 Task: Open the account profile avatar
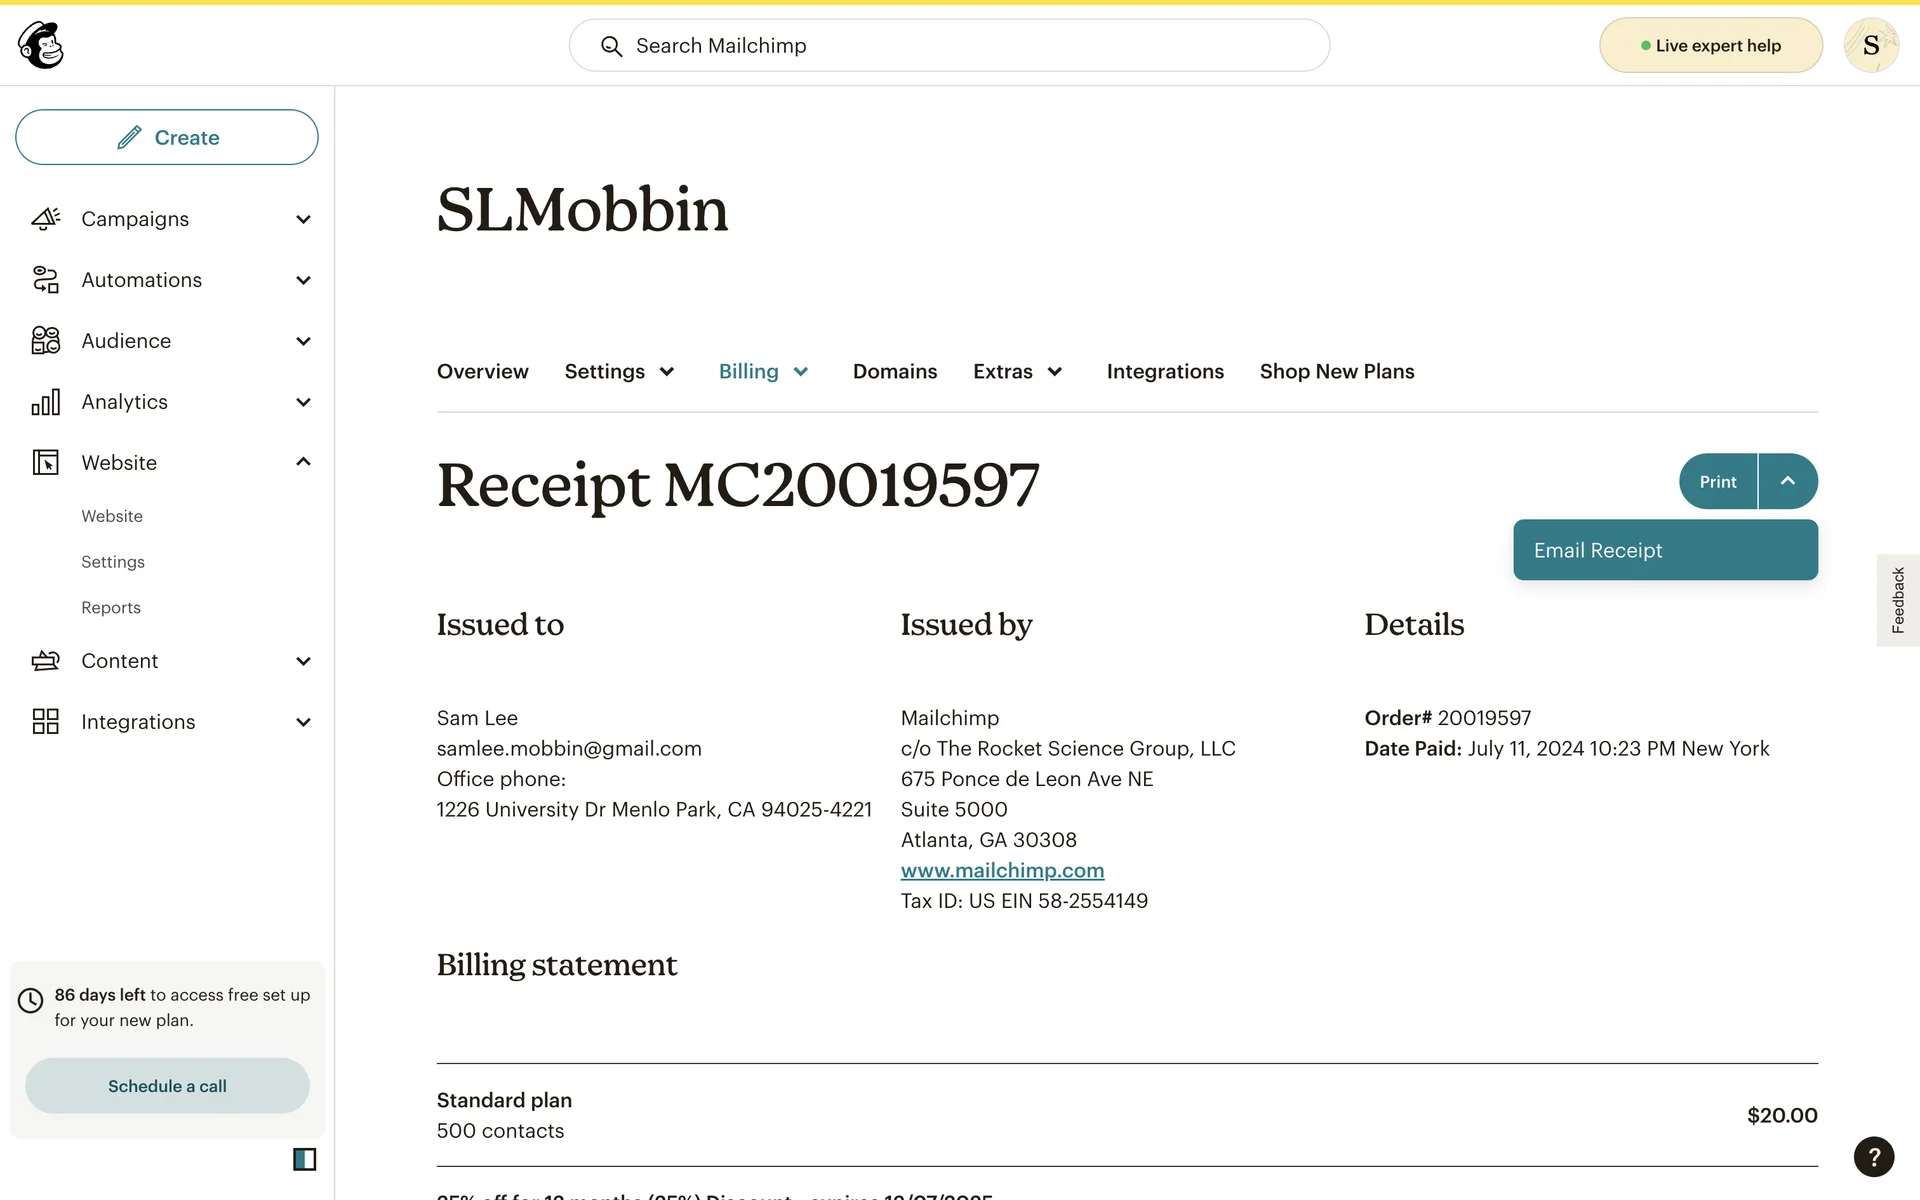(x=1870, y=46)
